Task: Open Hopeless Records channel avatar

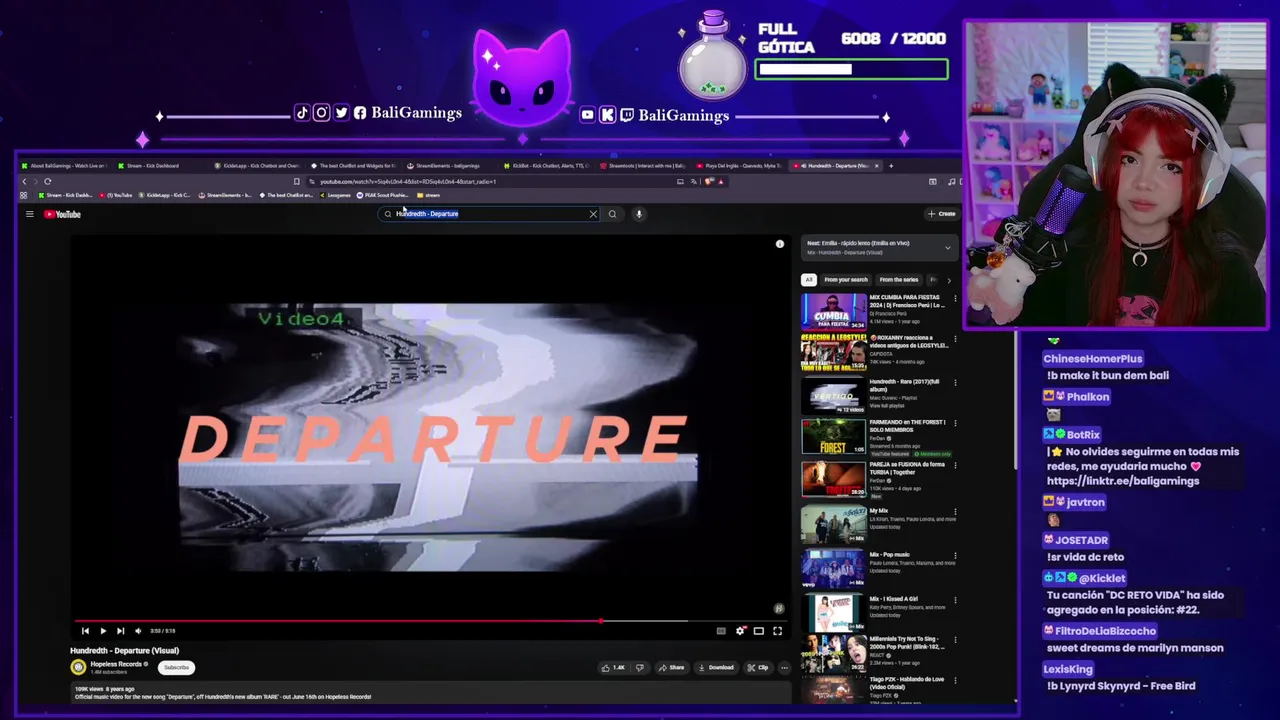Action: point(78,667)
